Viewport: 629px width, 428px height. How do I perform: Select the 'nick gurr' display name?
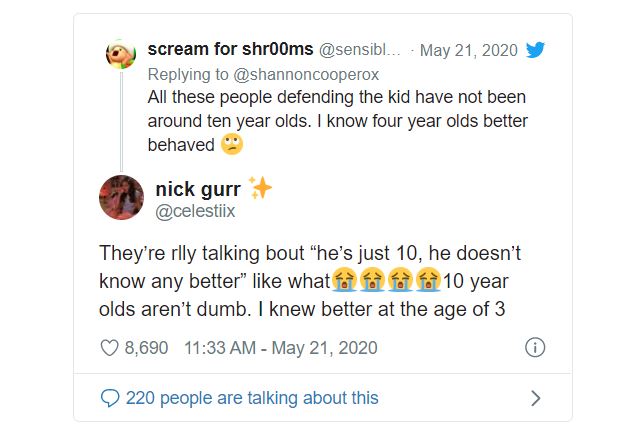(x=199, y=187)
